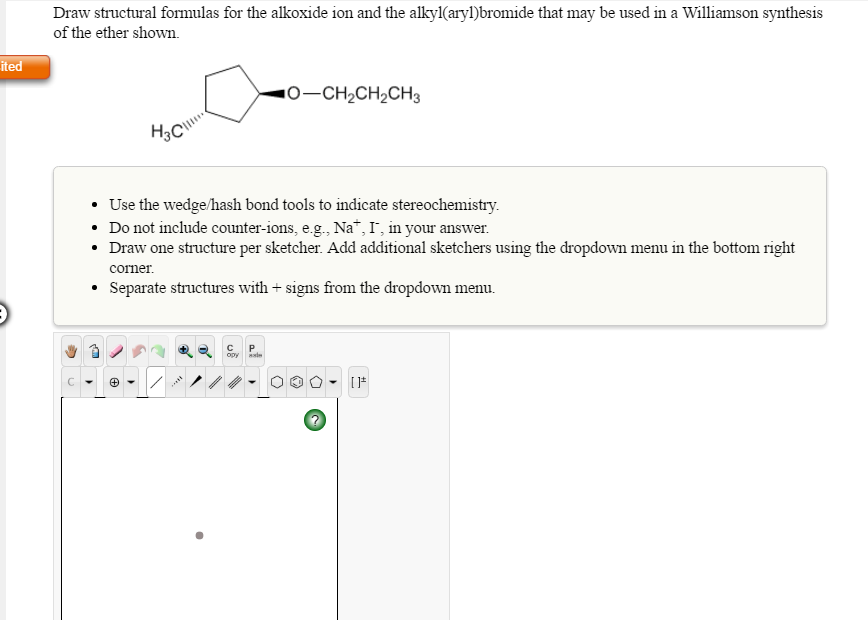Click the charge bracket [ ]± tool
868x620 pixels.
(358, 383)
